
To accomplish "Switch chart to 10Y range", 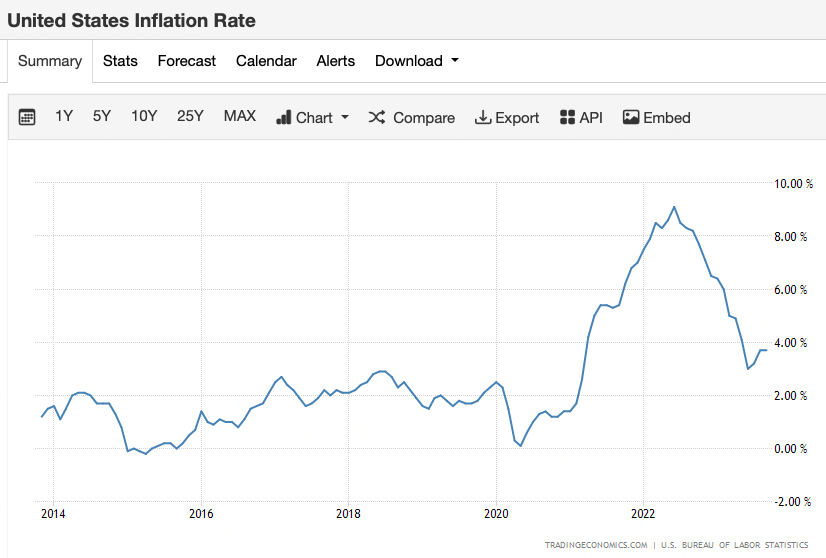I will click(x=144, y=116).
